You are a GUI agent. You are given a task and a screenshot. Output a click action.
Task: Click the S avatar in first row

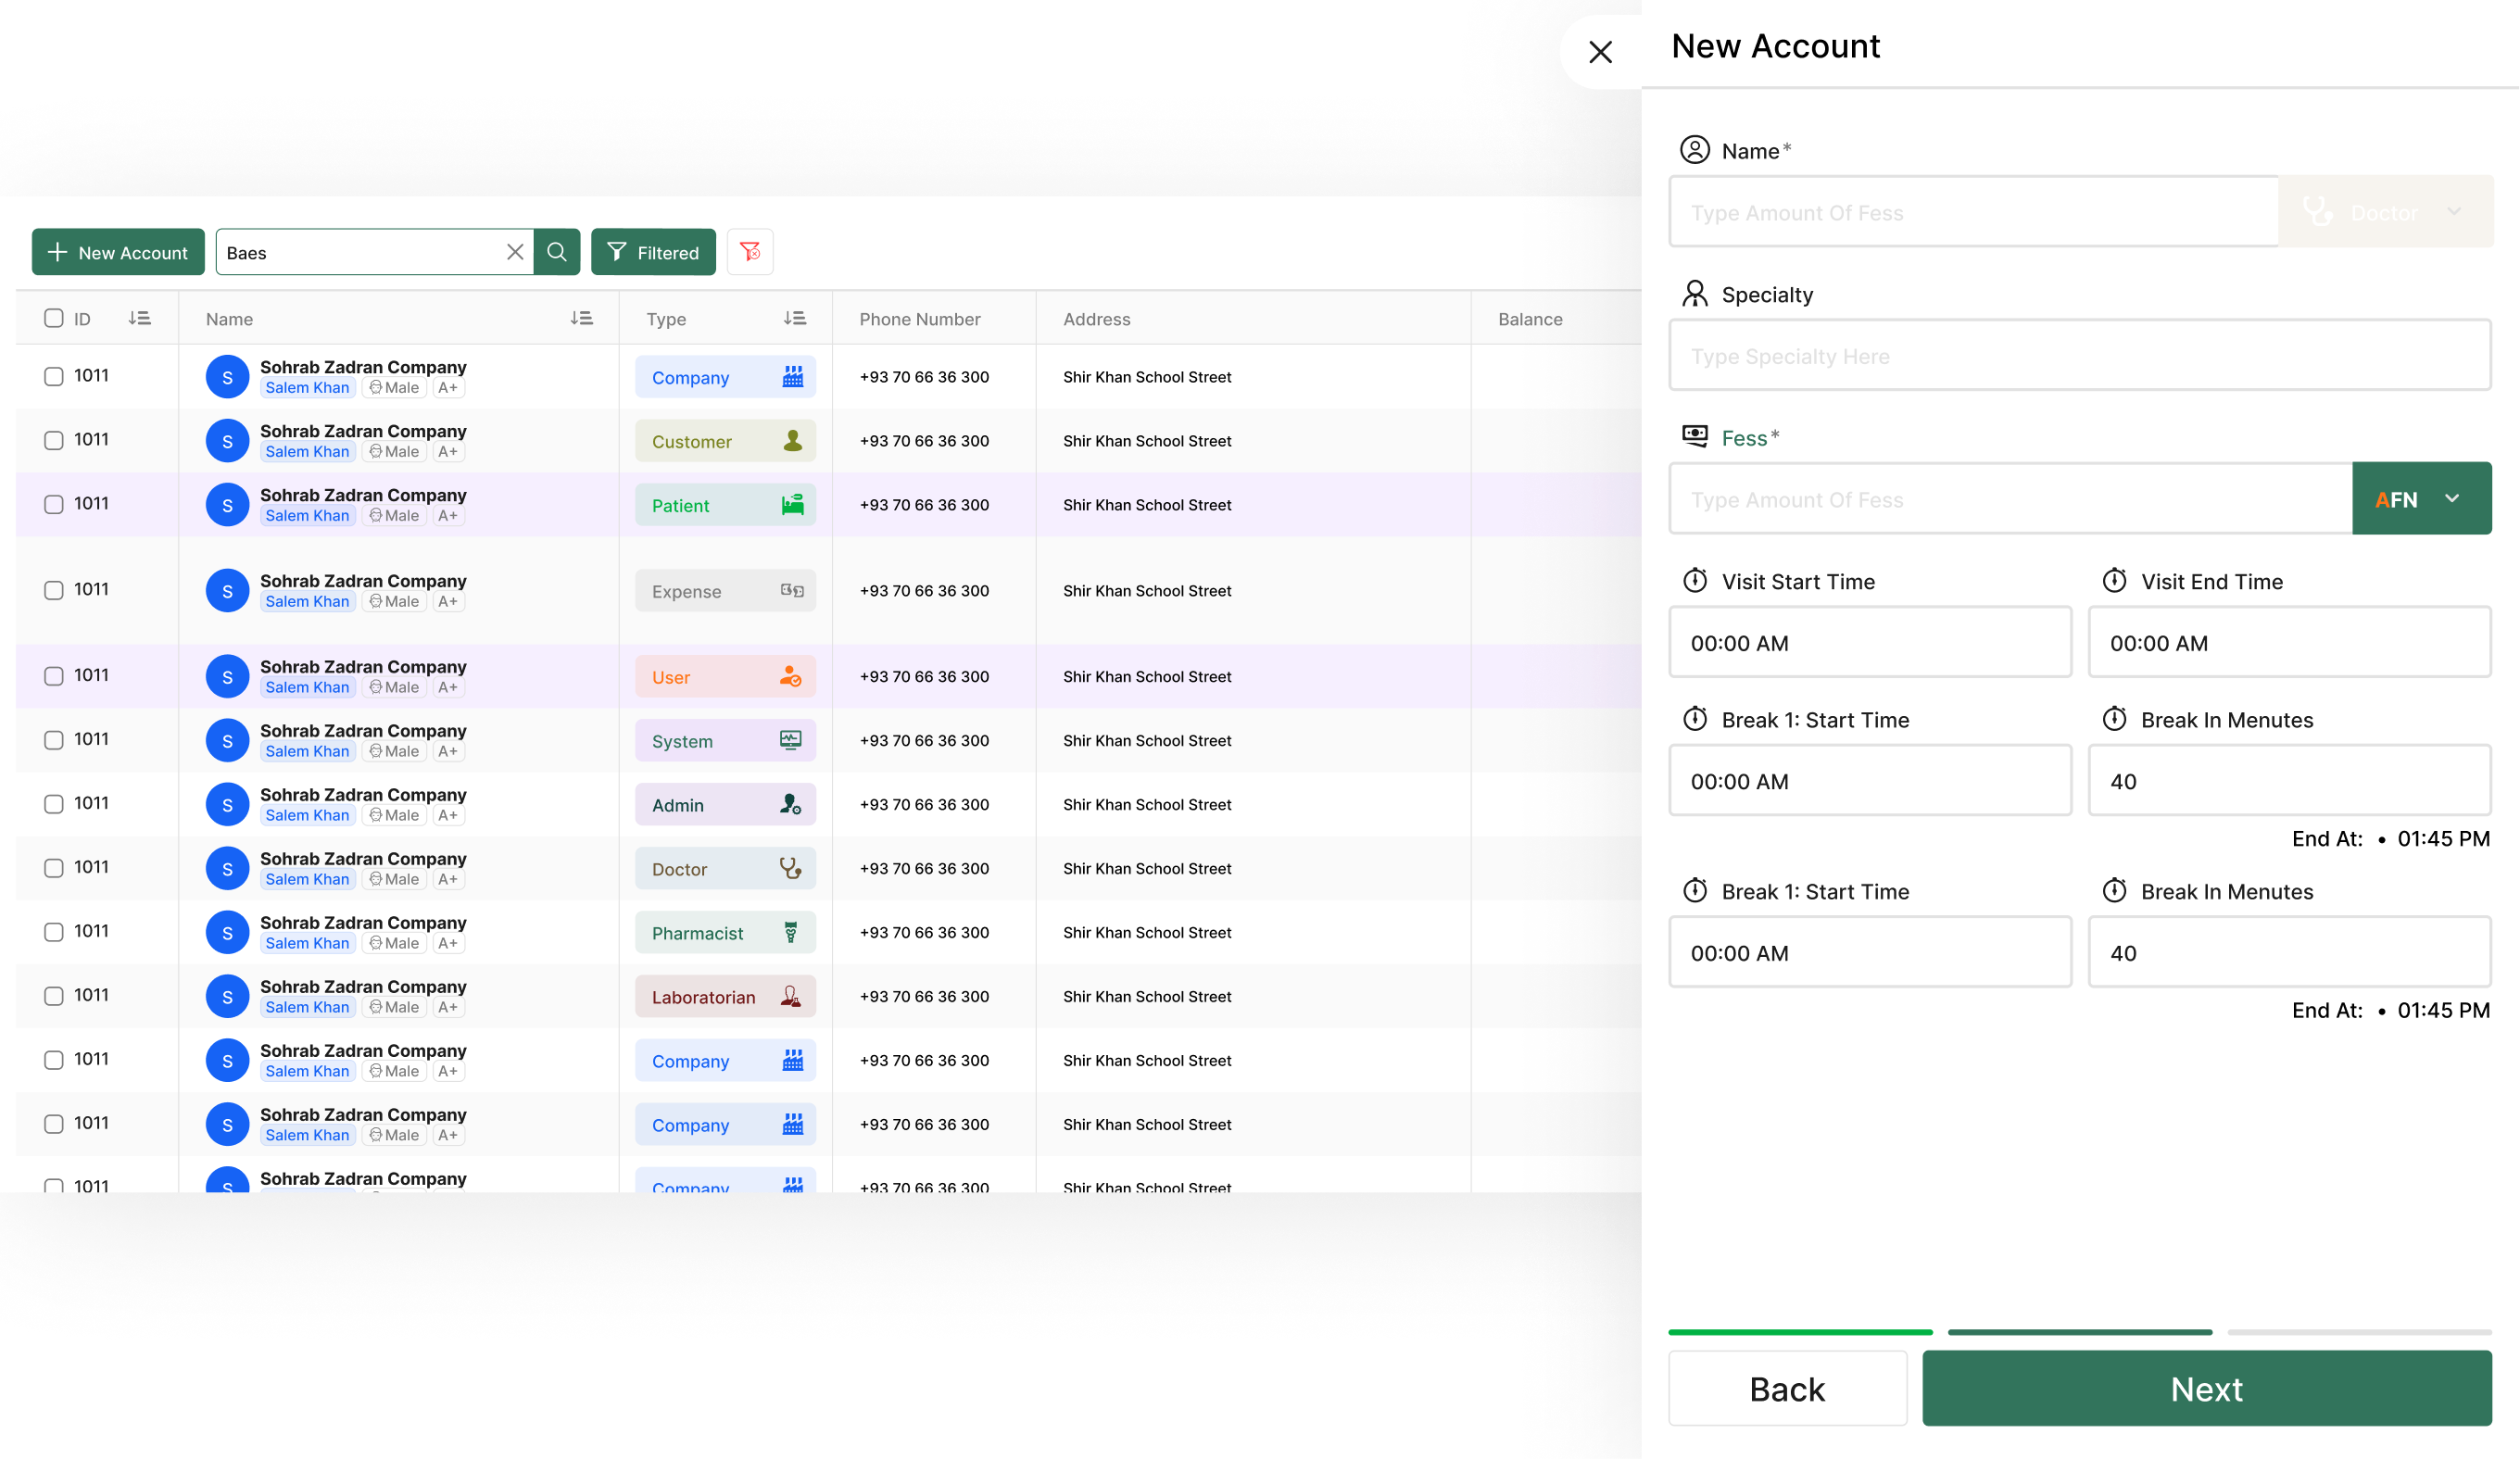point(227,377)
